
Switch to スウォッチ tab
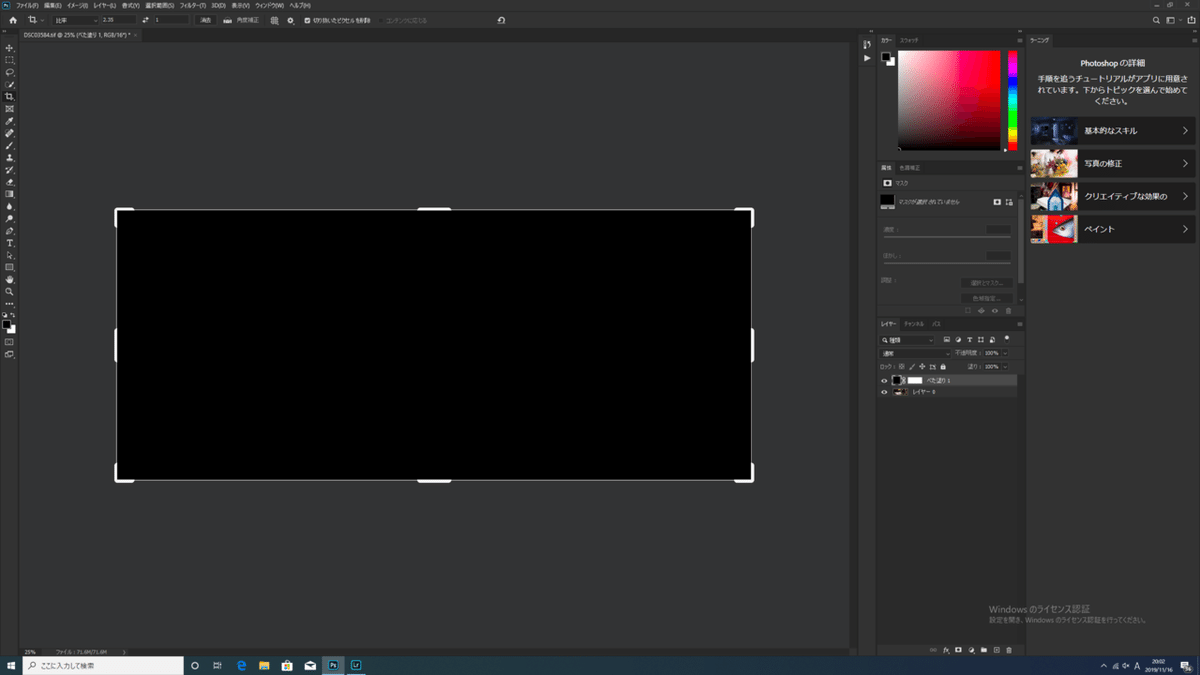click(x=909, y=40)
